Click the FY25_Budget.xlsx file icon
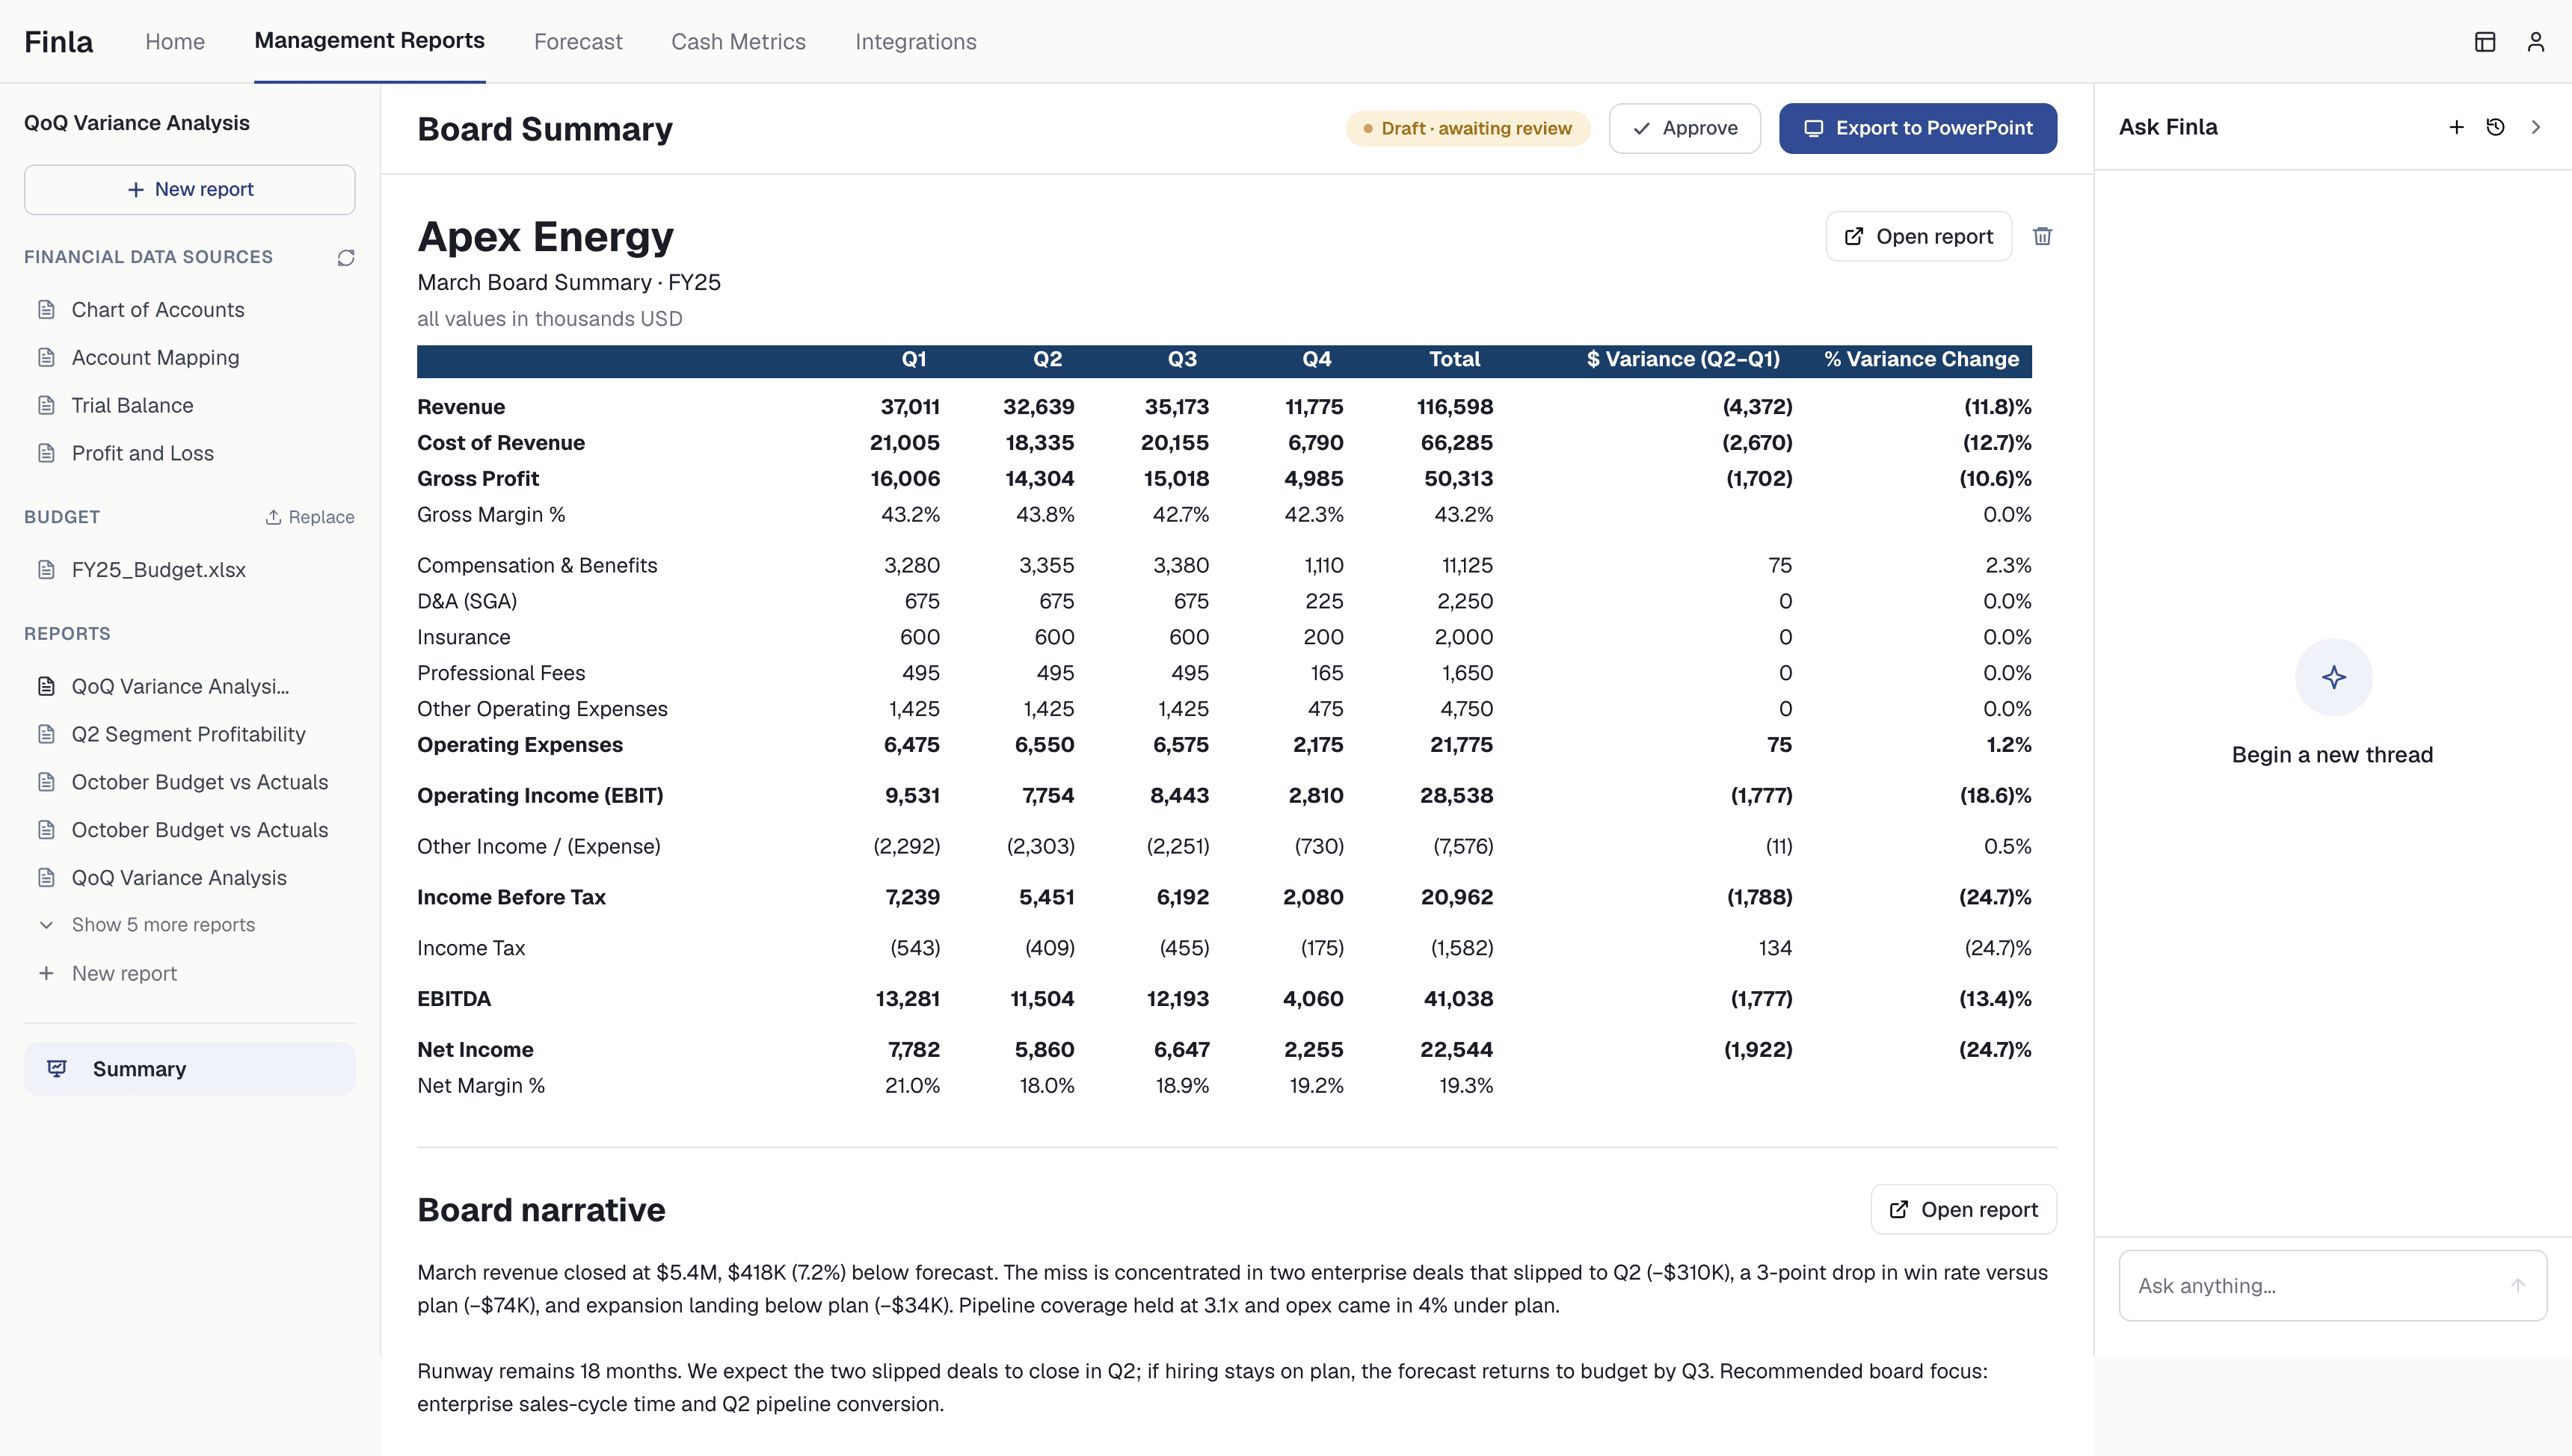The width and height of the screenshot is (2572, 1456). click(x=46, y=570)
